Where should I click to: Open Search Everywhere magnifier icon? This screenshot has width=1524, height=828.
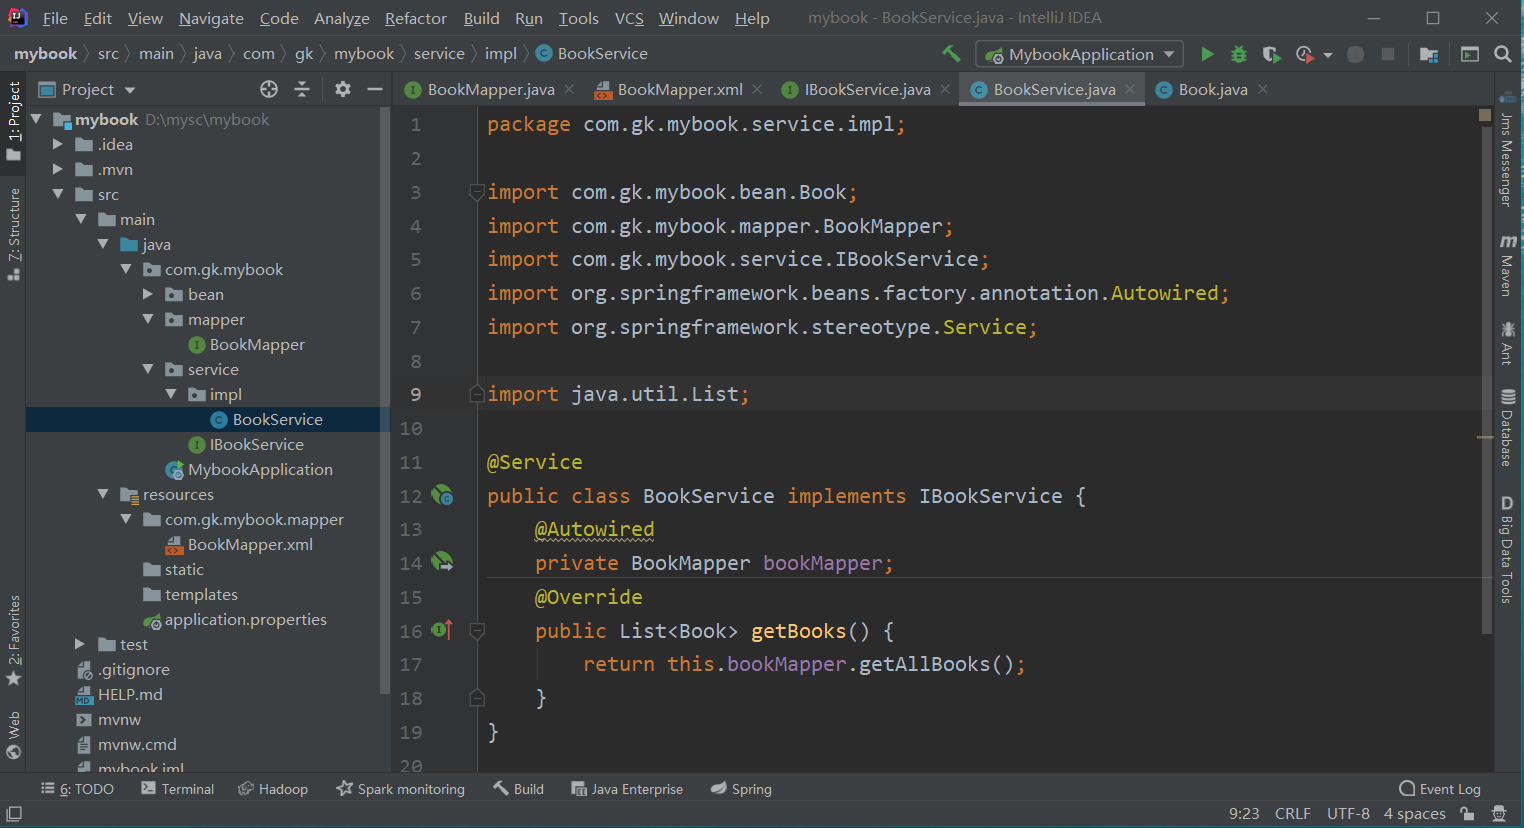point(1503,54)
